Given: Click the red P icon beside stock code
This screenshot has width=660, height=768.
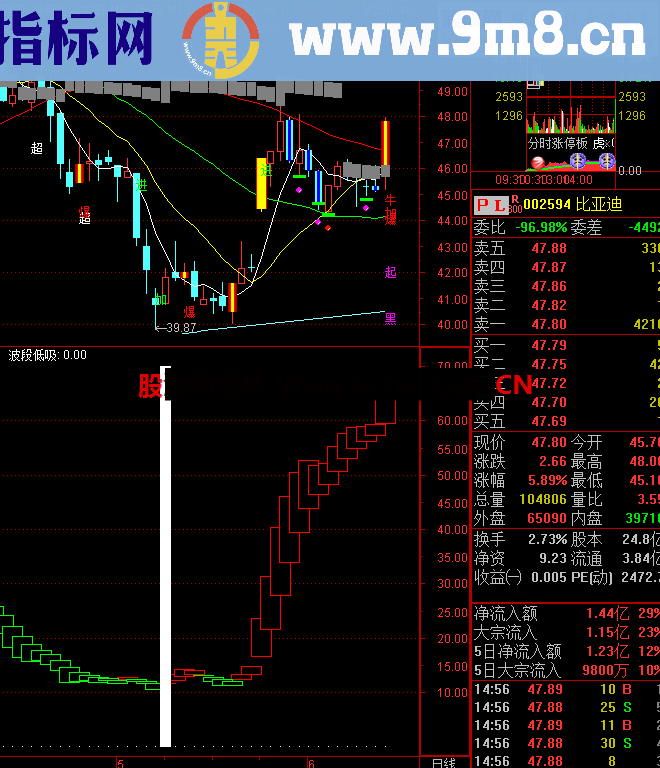Looking at the screenshot, I should pyautogui.click(x=481, y=205).
